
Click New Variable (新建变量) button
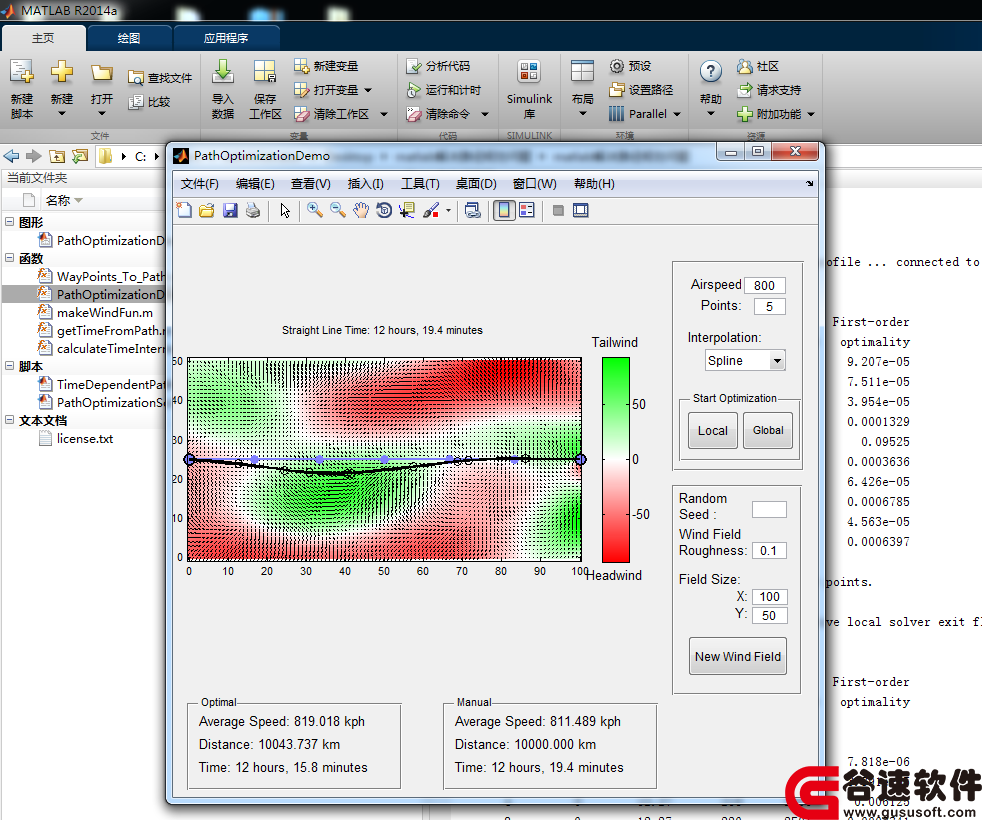click(326, 66)
